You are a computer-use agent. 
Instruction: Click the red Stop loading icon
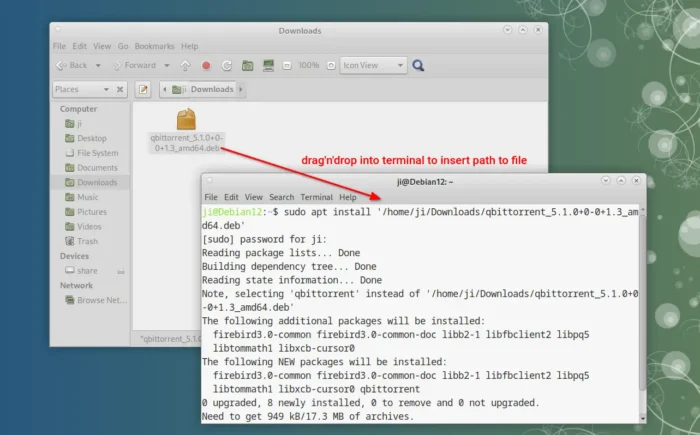pyautogui.click(x=206, y=66)
